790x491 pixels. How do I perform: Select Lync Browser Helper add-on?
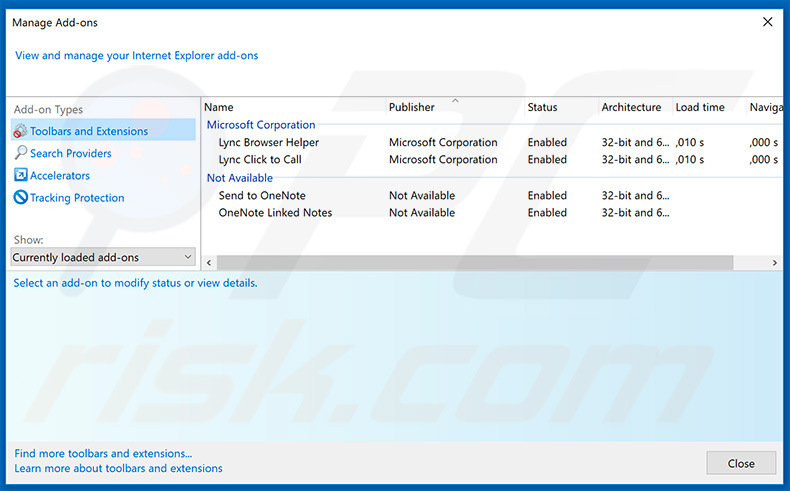(x=268, y=143)
